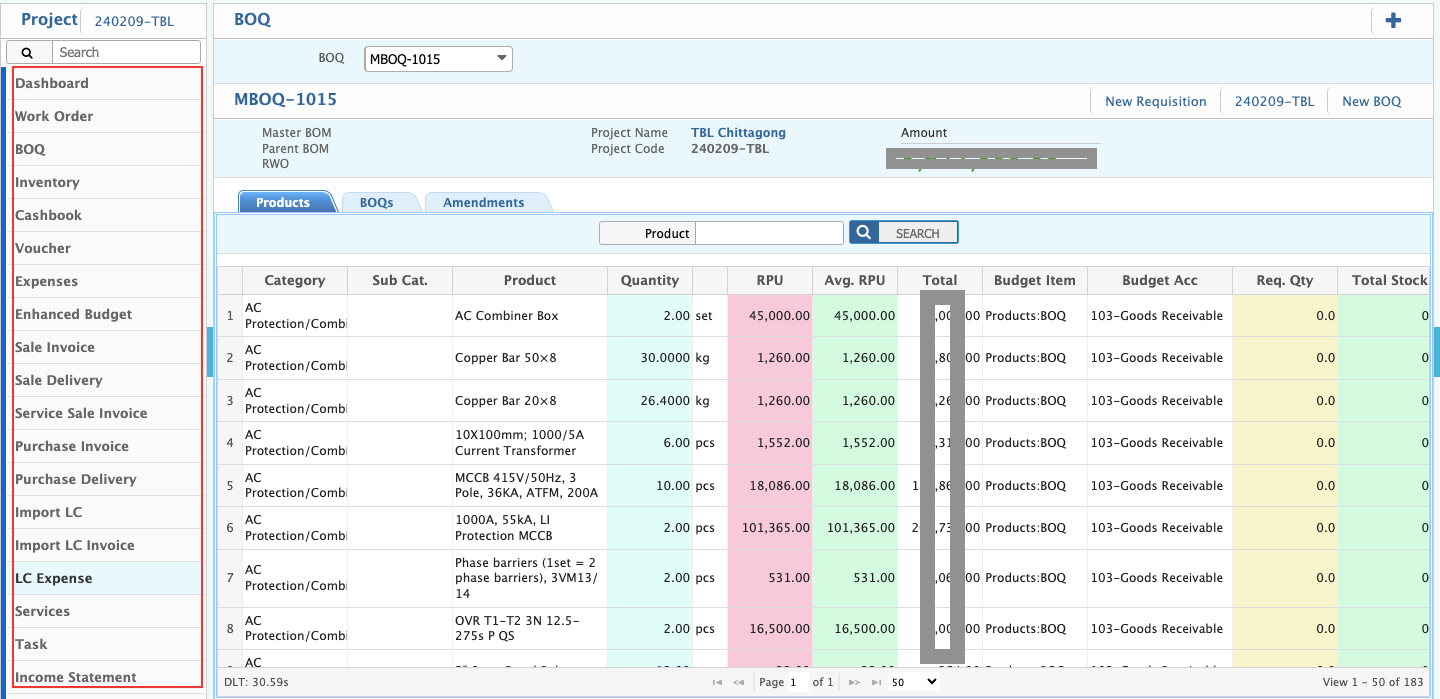
Task: Click the first-page pagination icon
Action: click(716, 681)
